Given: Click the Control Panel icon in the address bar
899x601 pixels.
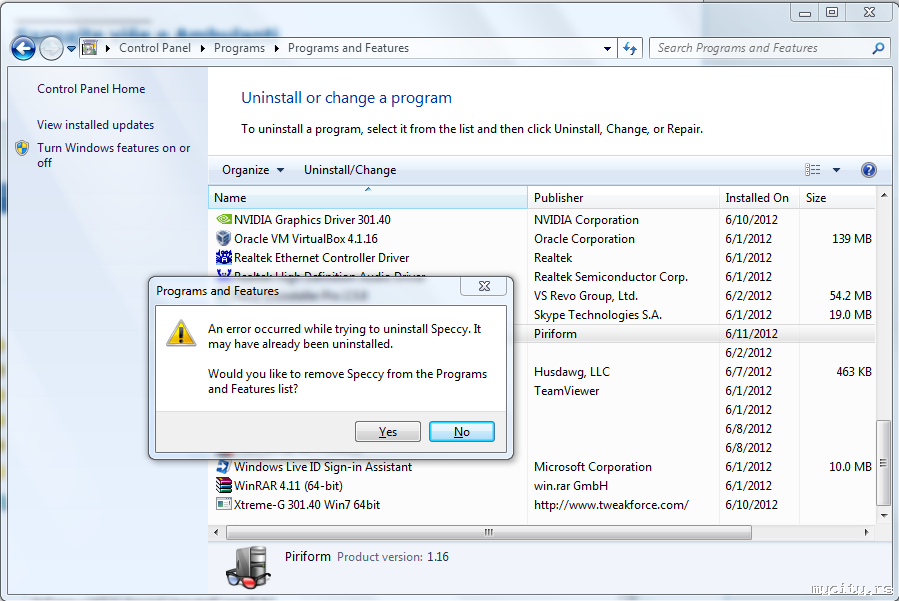Looking at the screenshot, I should pos(89,48).
